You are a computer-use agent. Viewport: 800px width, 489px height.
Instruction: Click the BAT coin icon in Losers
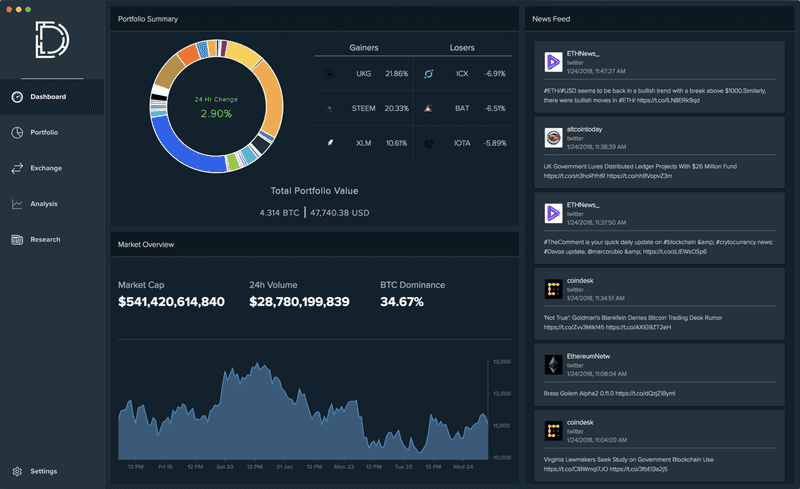click(428, 108)
